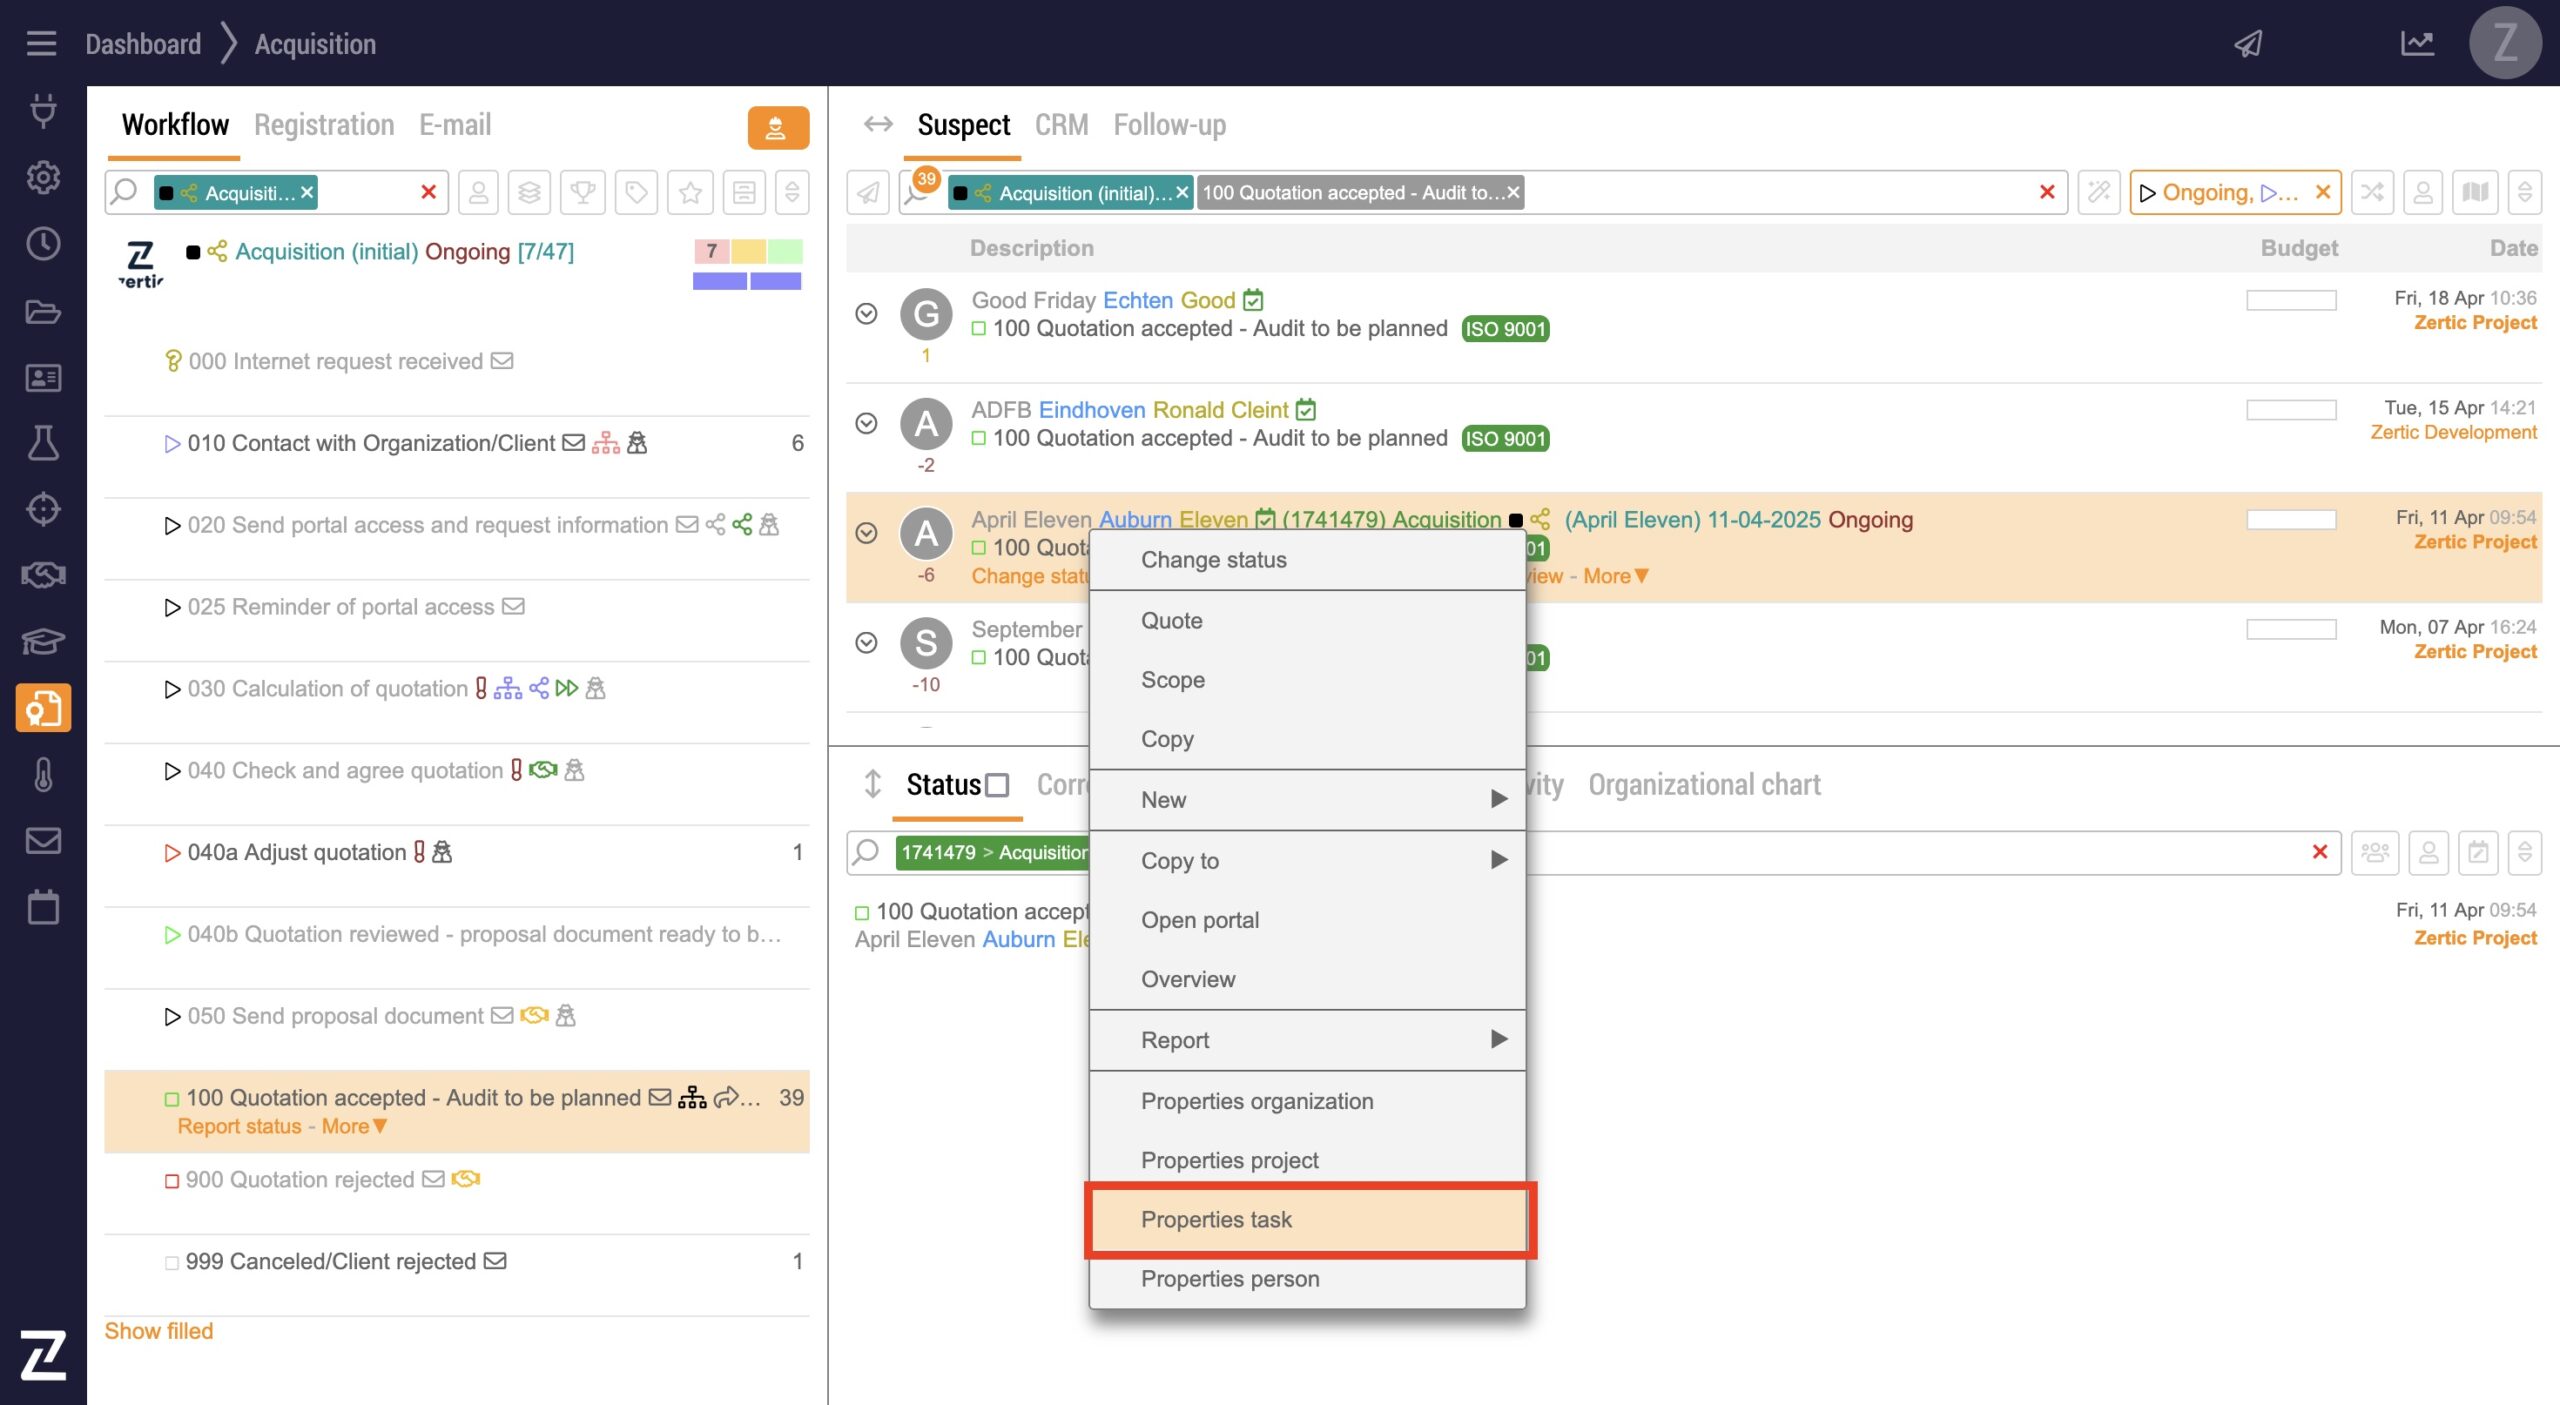Click the Show filled link

pos(159,1331)
